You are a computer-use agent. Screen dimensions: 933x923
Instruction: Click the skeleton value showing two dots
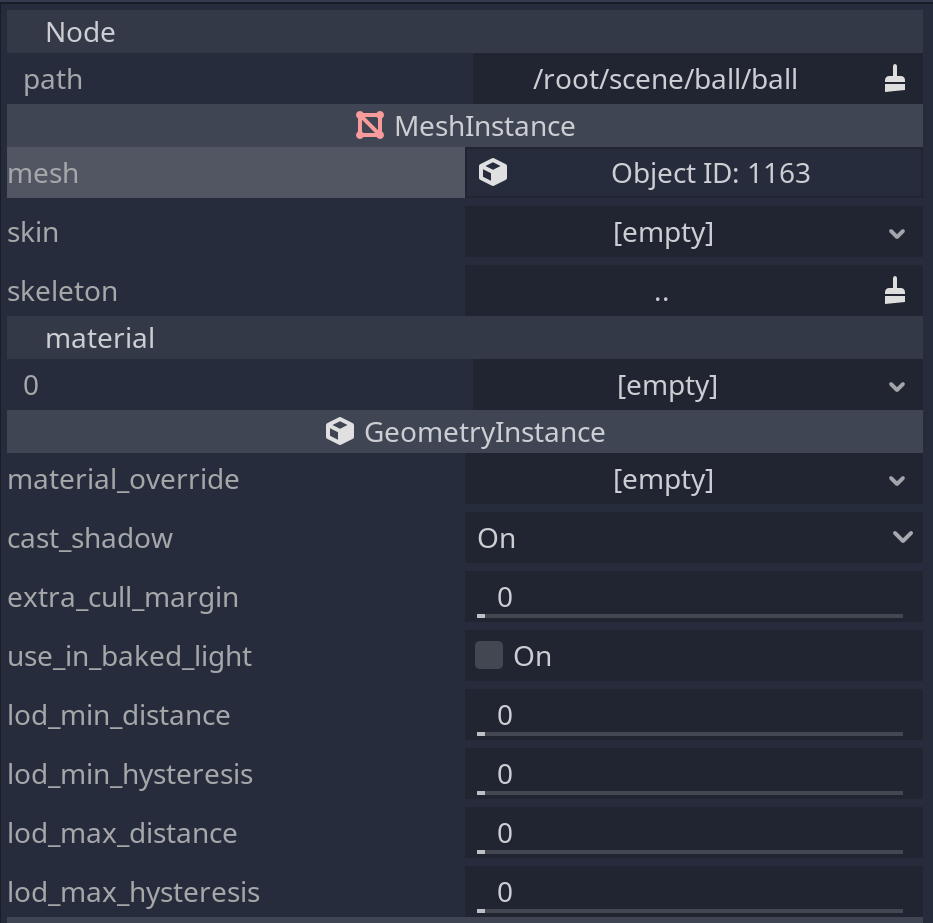[663, 291]
